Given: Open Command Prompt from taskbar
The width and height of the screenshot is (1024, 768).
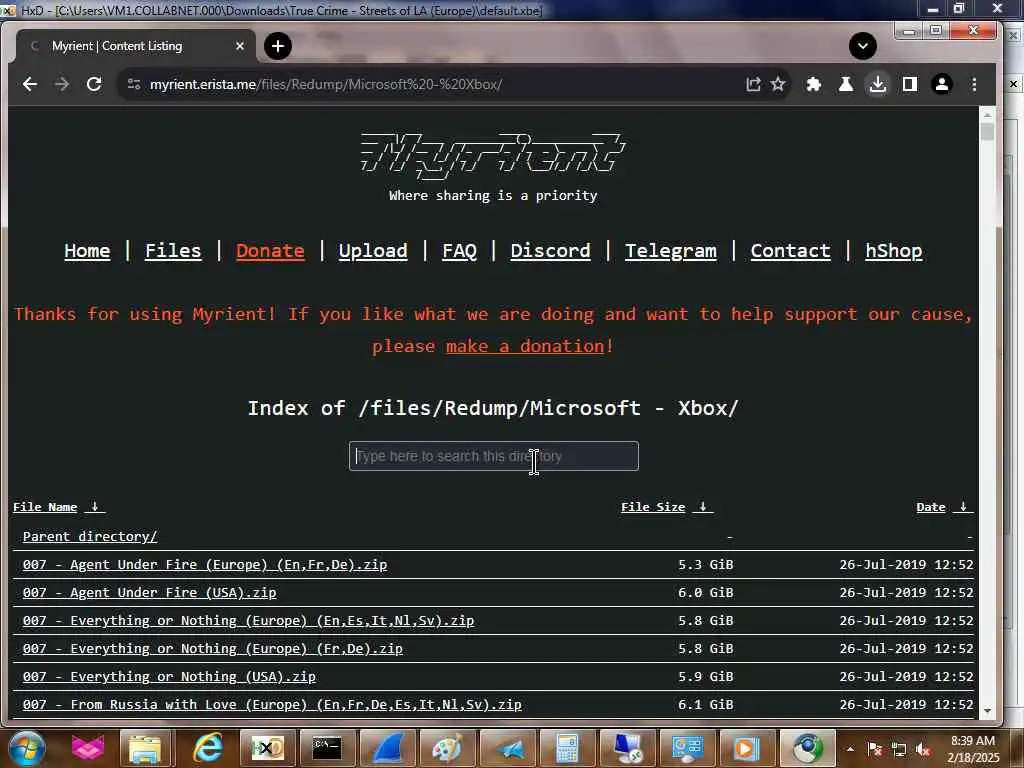Looking at the screenshot, I should coord(326,748).
